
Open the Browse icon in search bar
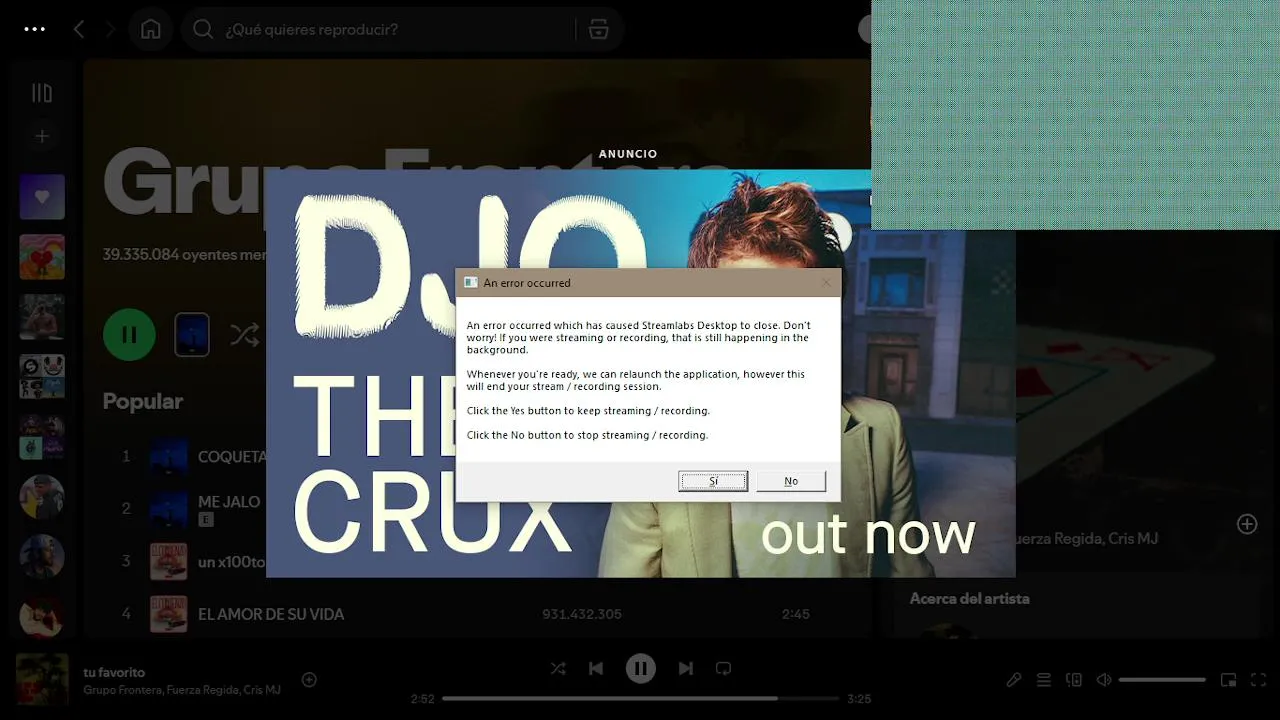coord(599,29)
